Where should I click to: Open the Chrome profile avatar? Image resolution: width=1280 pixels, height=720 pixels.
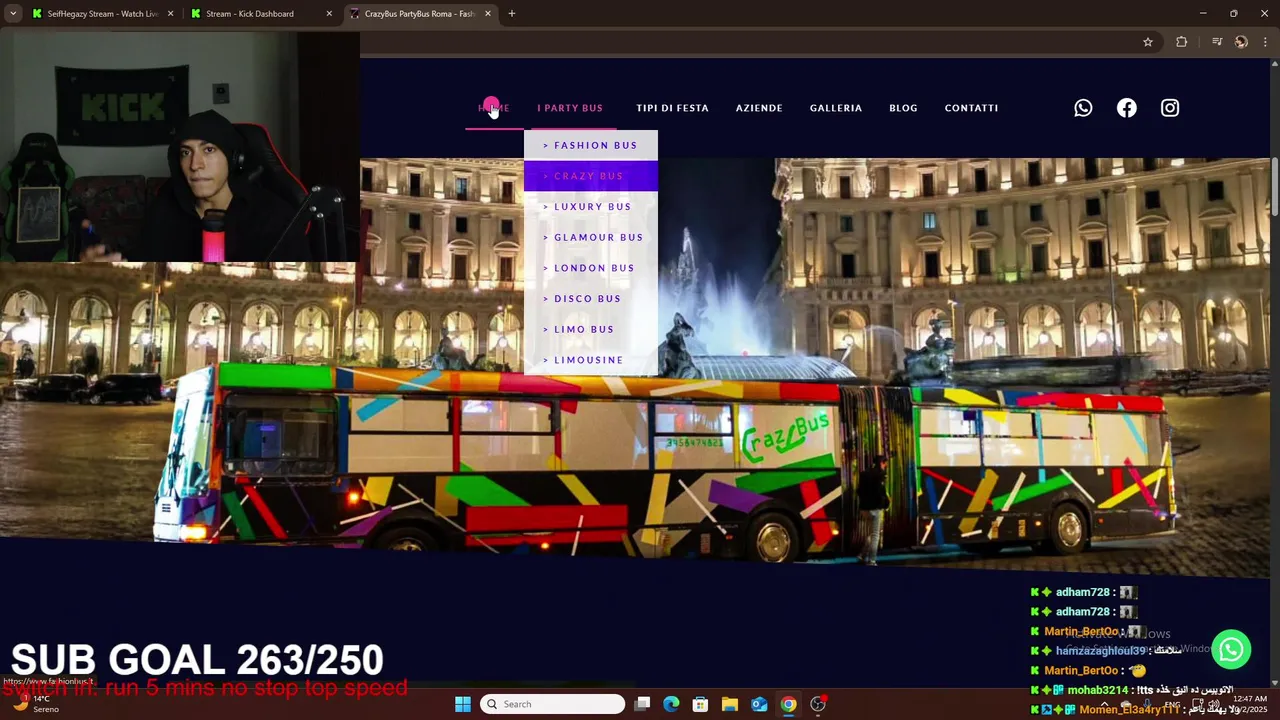click(x=1241, y=42)
